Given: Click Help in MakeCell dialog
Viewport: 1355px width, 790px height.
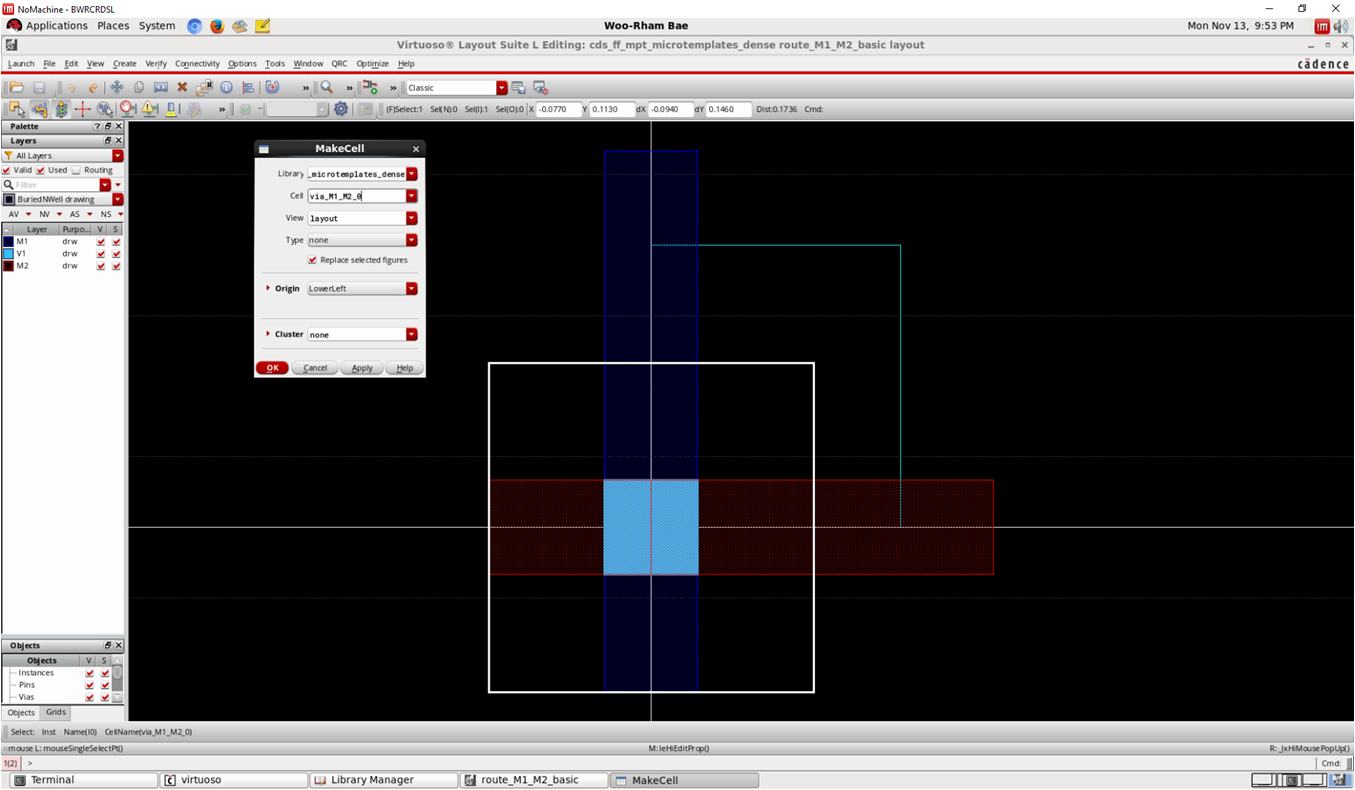Looking at the screenshot, I should pyautogui.click(x=405, y=368).
